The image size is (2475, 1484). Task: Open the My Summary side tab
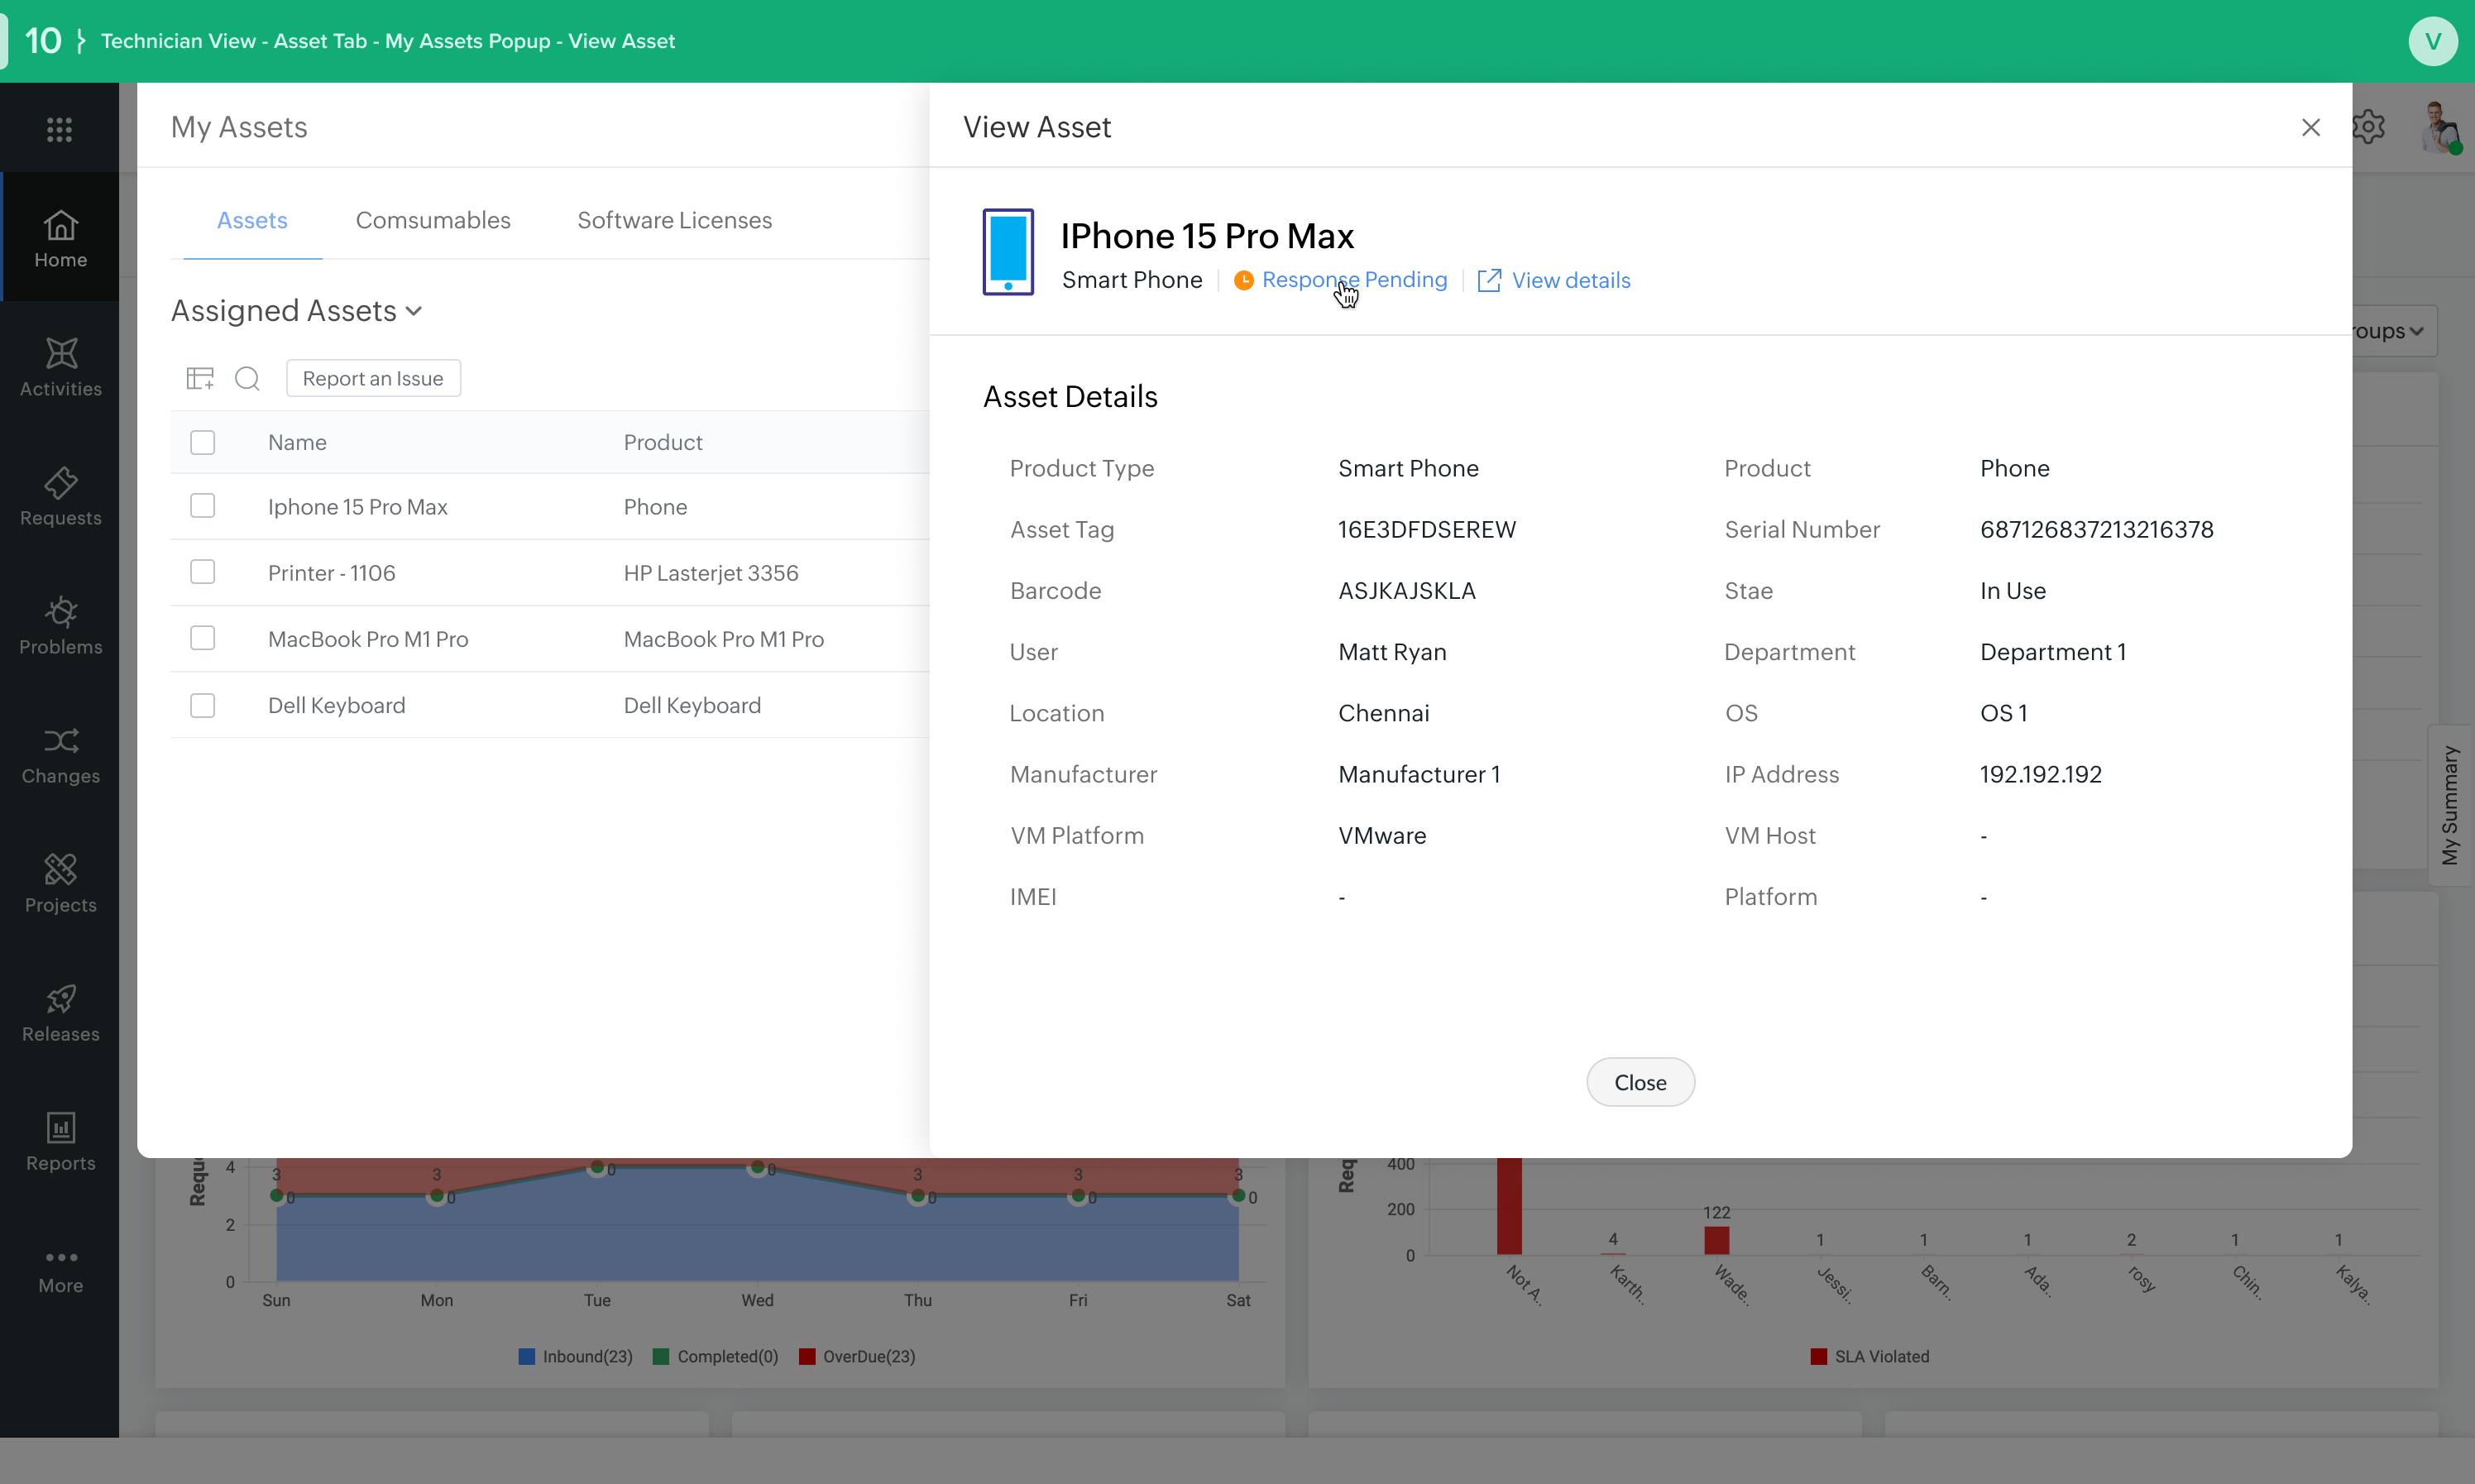[2449, 805]
